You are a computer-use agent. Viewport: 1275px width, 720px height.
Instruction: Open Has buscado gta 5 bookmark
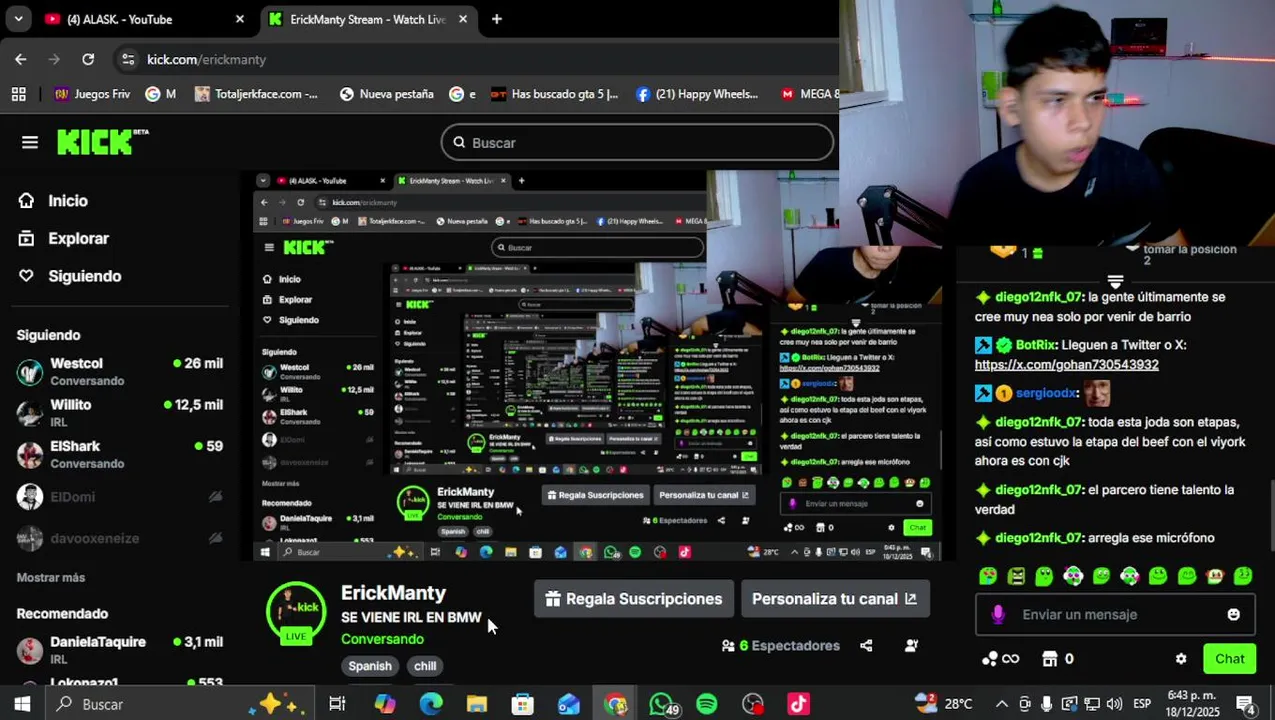(x=555, y=94)
